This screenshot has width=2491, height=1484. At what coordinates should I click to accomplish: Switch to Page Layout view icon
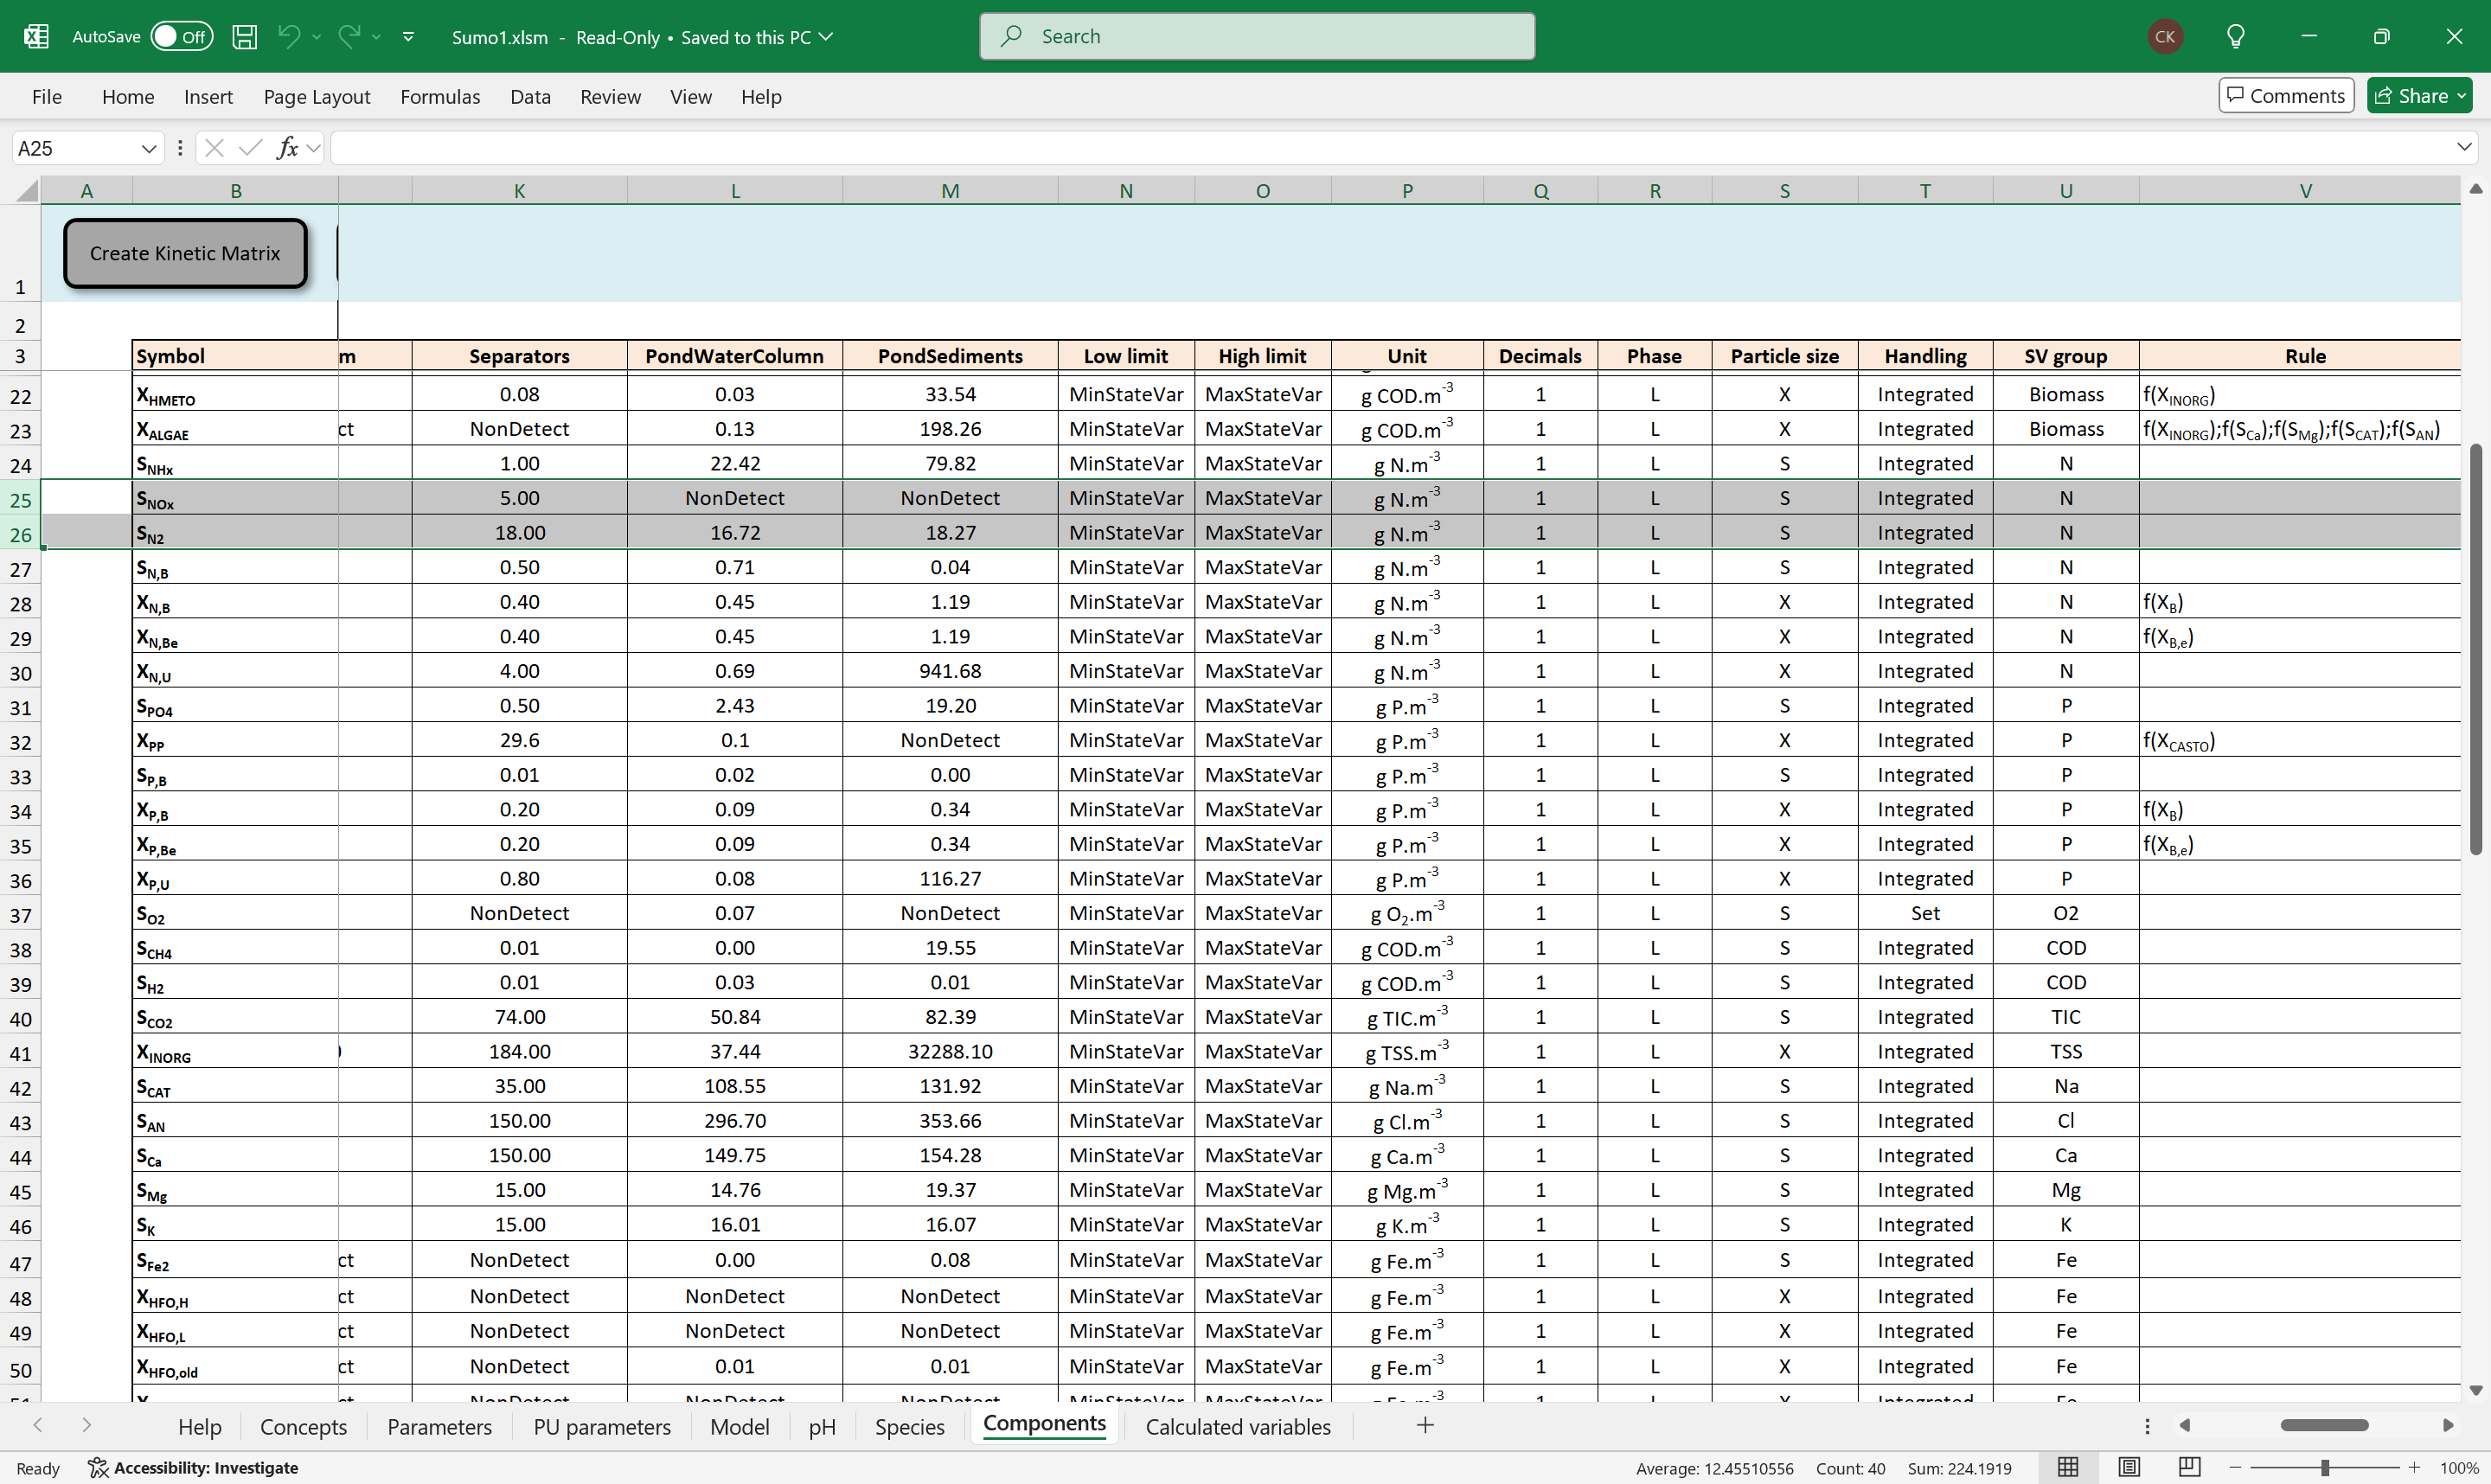[2129, 1467]
